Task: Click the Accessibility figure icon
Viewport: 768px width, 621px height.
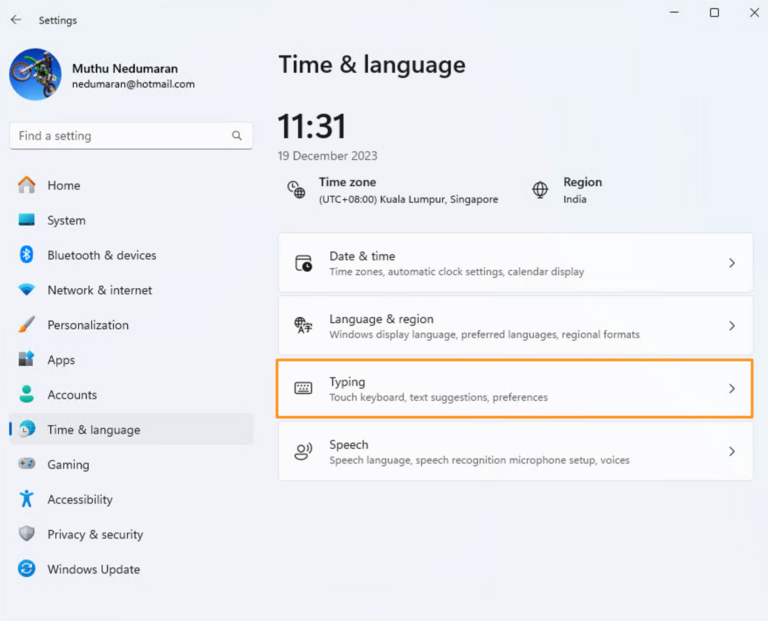Action: coord(27,500)
